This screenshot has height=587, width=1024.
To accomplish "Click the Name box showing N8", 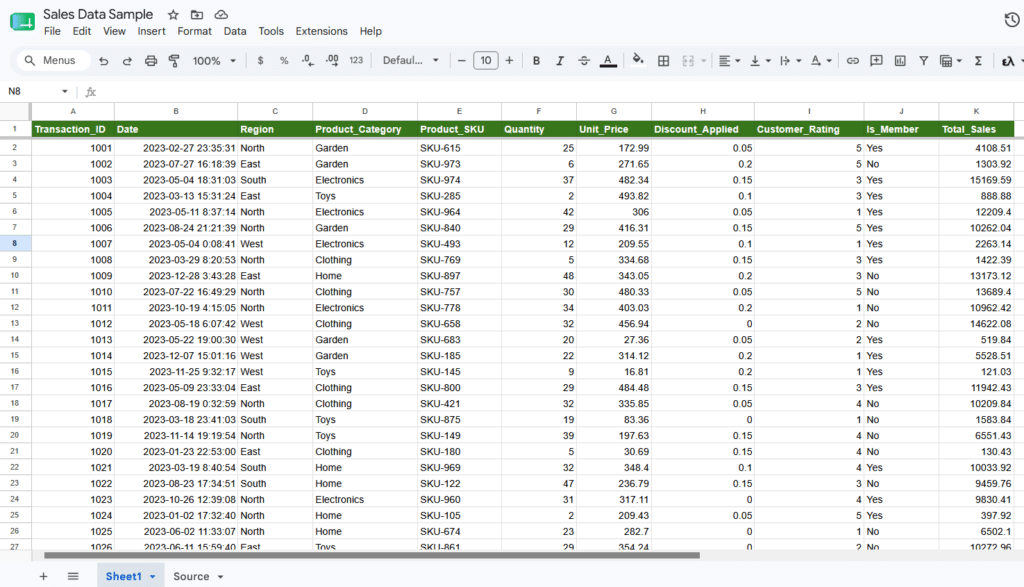I will point(31,91).
